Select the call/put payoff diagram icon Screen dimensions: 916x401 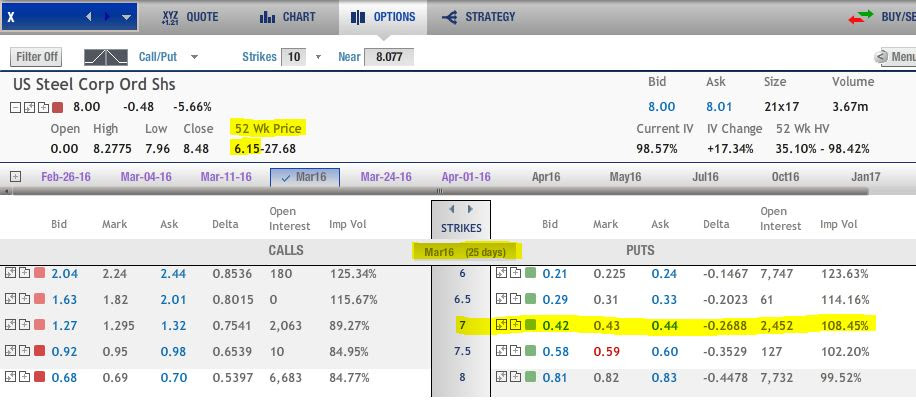pos(106,57)
